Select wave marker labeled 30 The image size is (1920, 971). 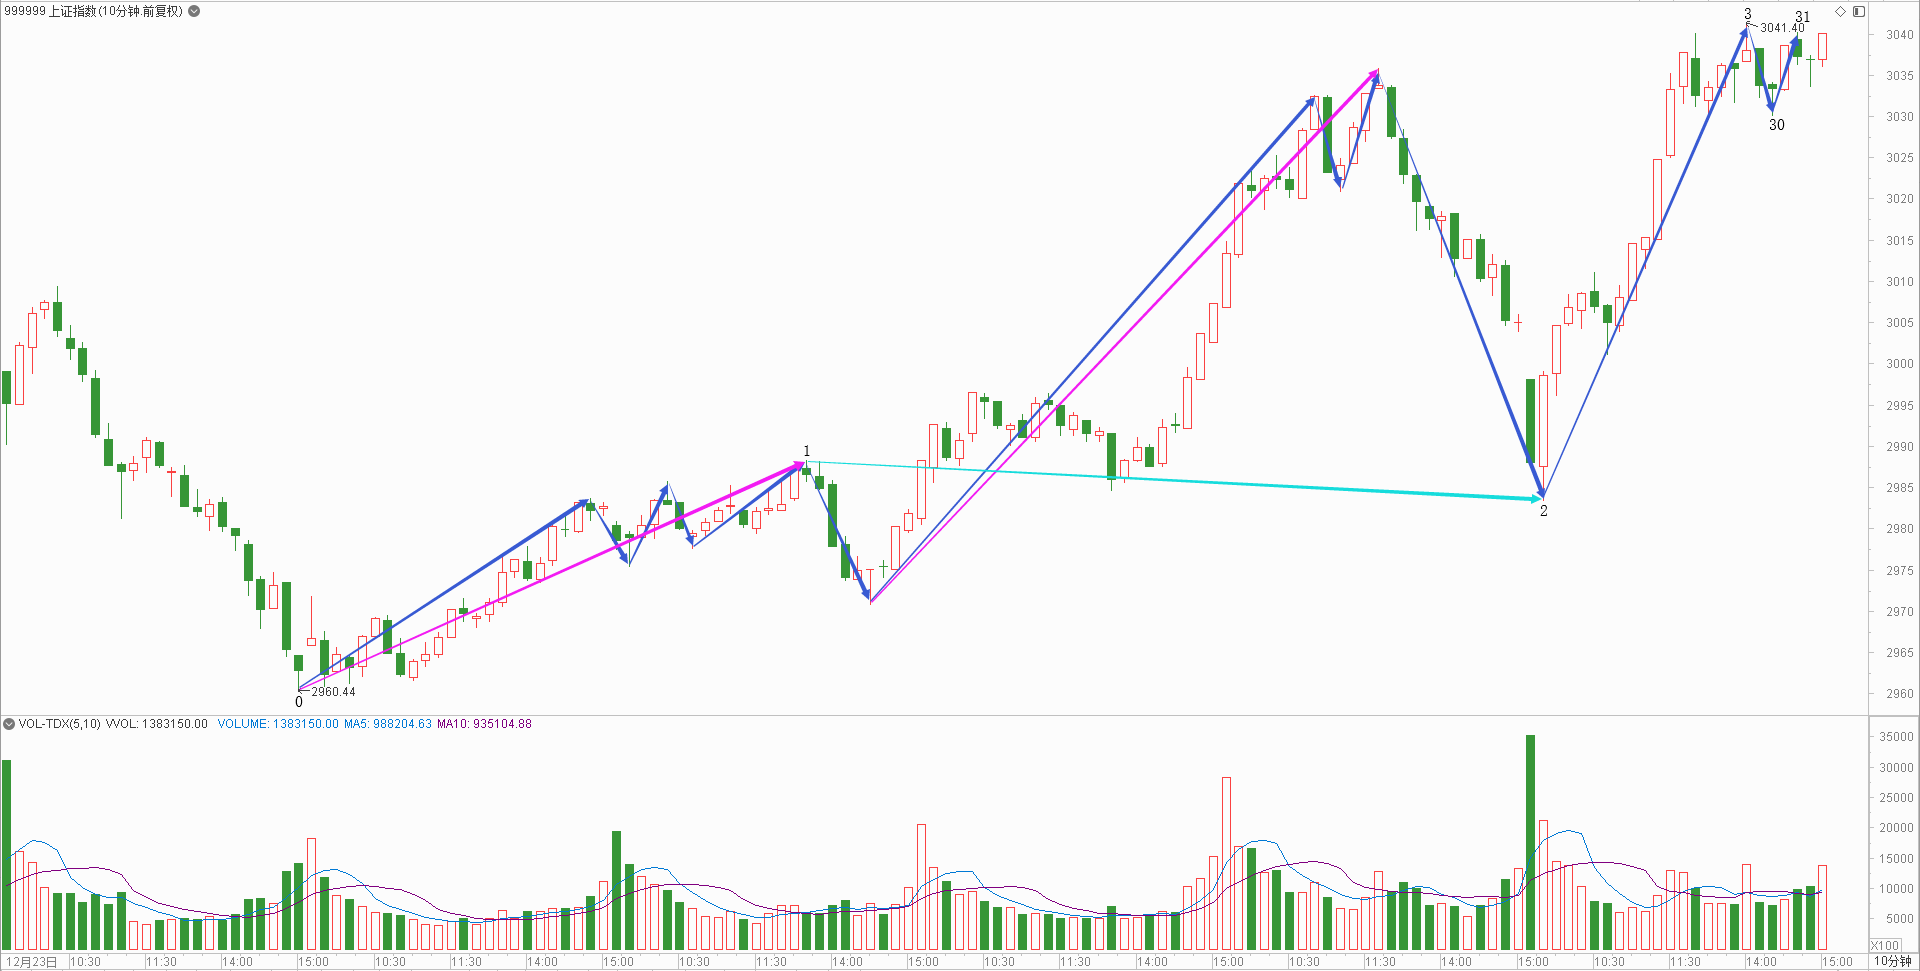tap(1777, 125)
